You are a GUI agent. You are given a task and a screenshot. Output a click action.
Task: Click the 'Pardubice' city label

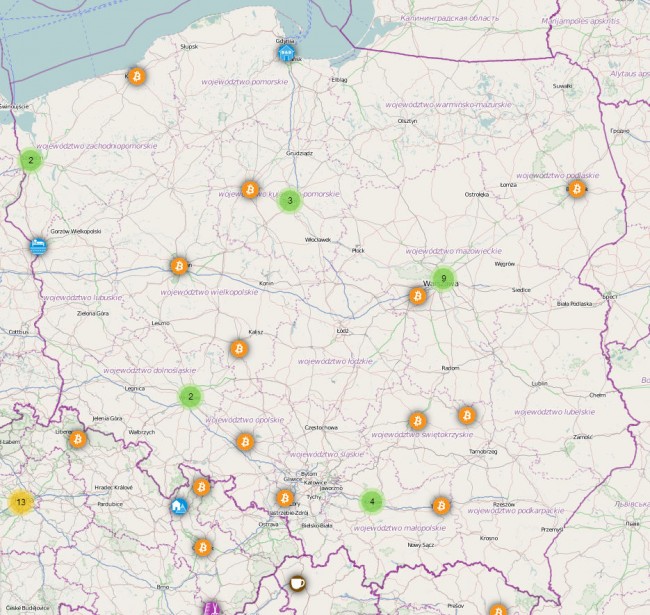click(x=110, y=504)
